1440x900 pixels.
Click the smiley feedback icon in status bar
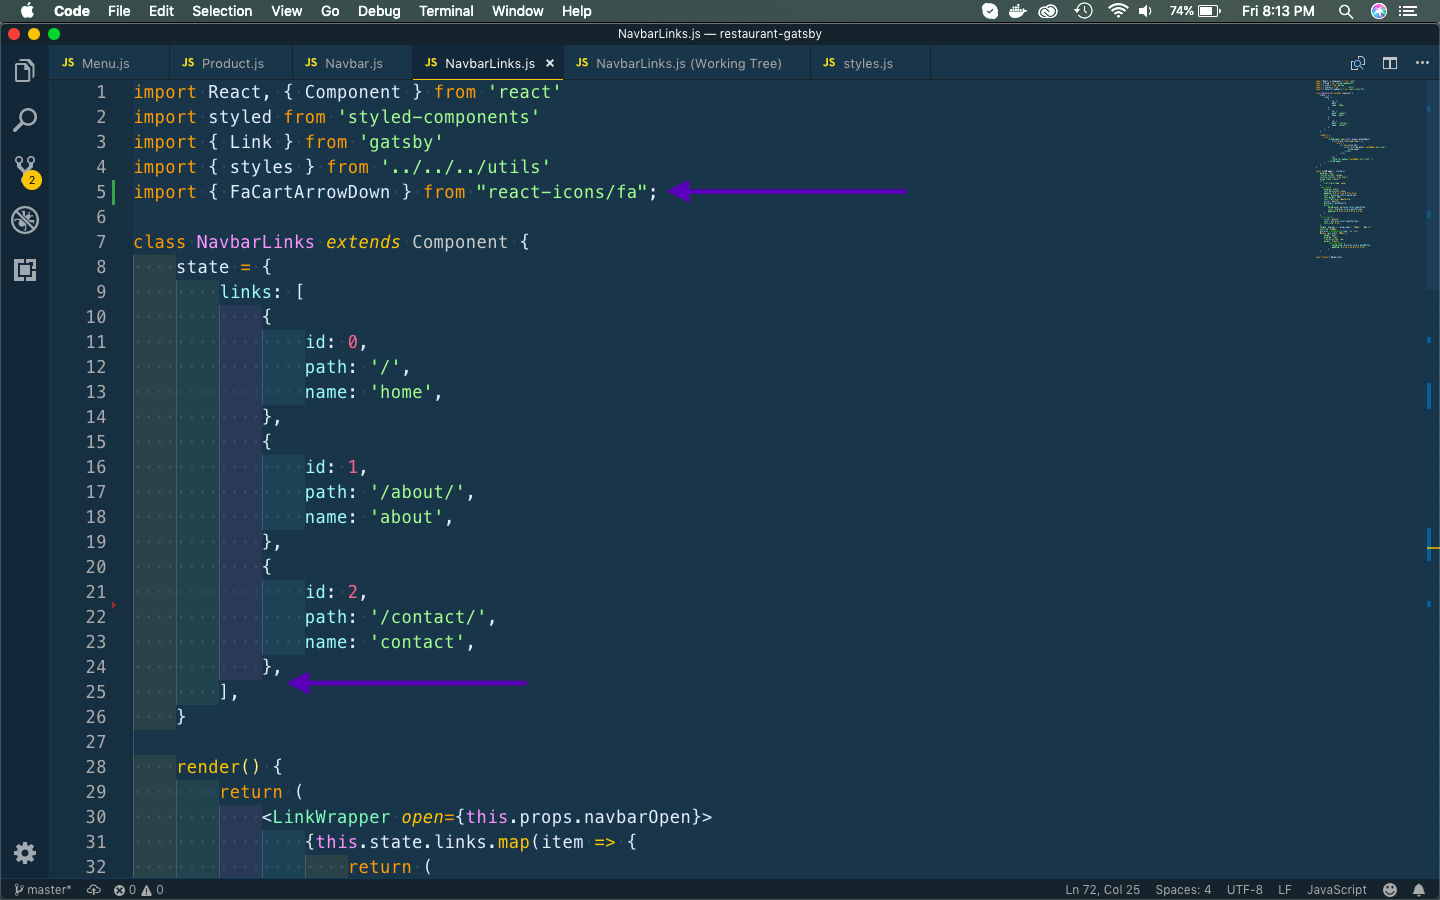click(x=1390, y=889)
